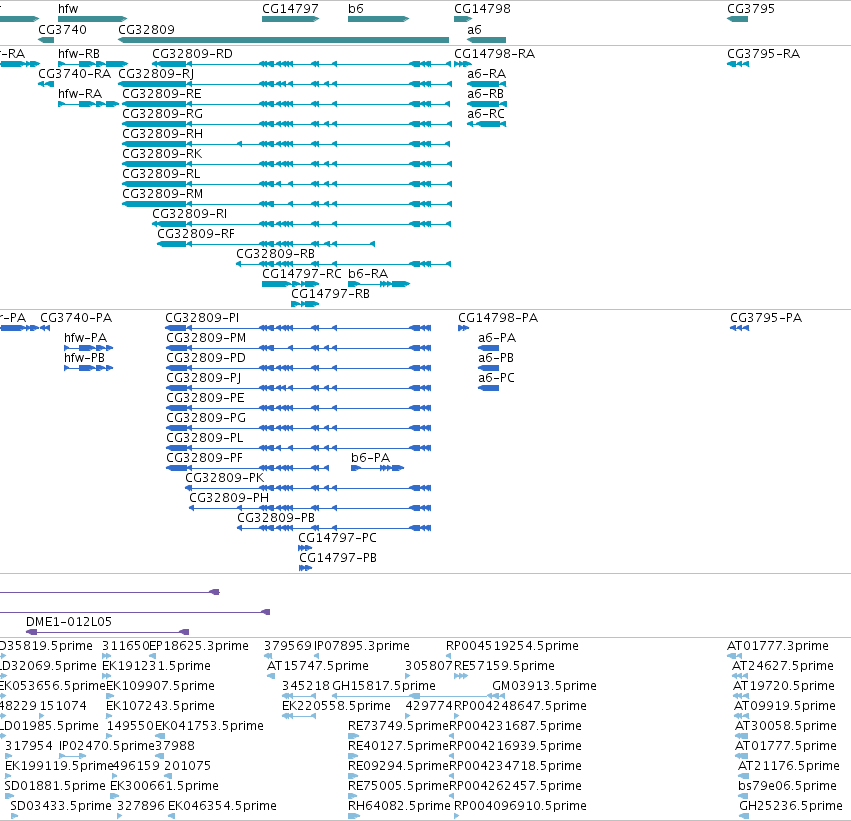The image size is (851, 821).
Task: Open transcript hfw-RB
Action: click(x=79, y=54)
